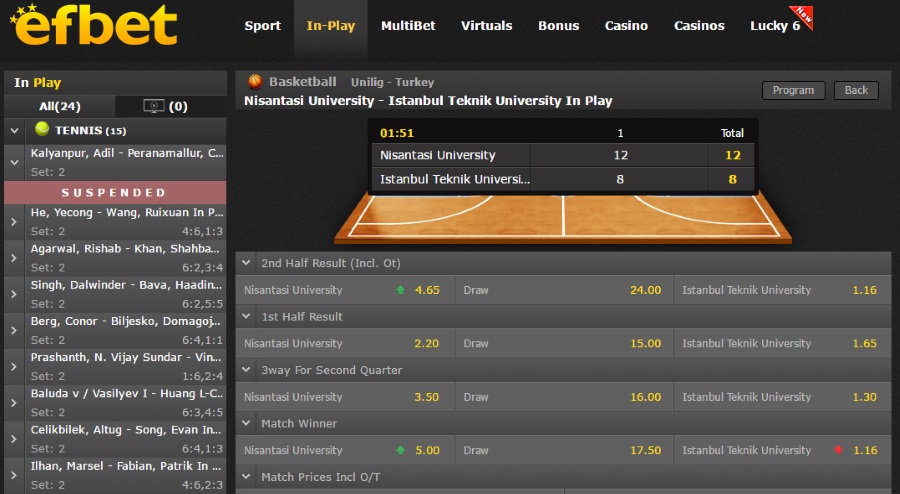Image resolution: width=900 pixels, height=494 pixels.
Task: Open Singh, Dalwinder - Bava, Haadin match
Action: pyautogui.click(x=126, y=285)
